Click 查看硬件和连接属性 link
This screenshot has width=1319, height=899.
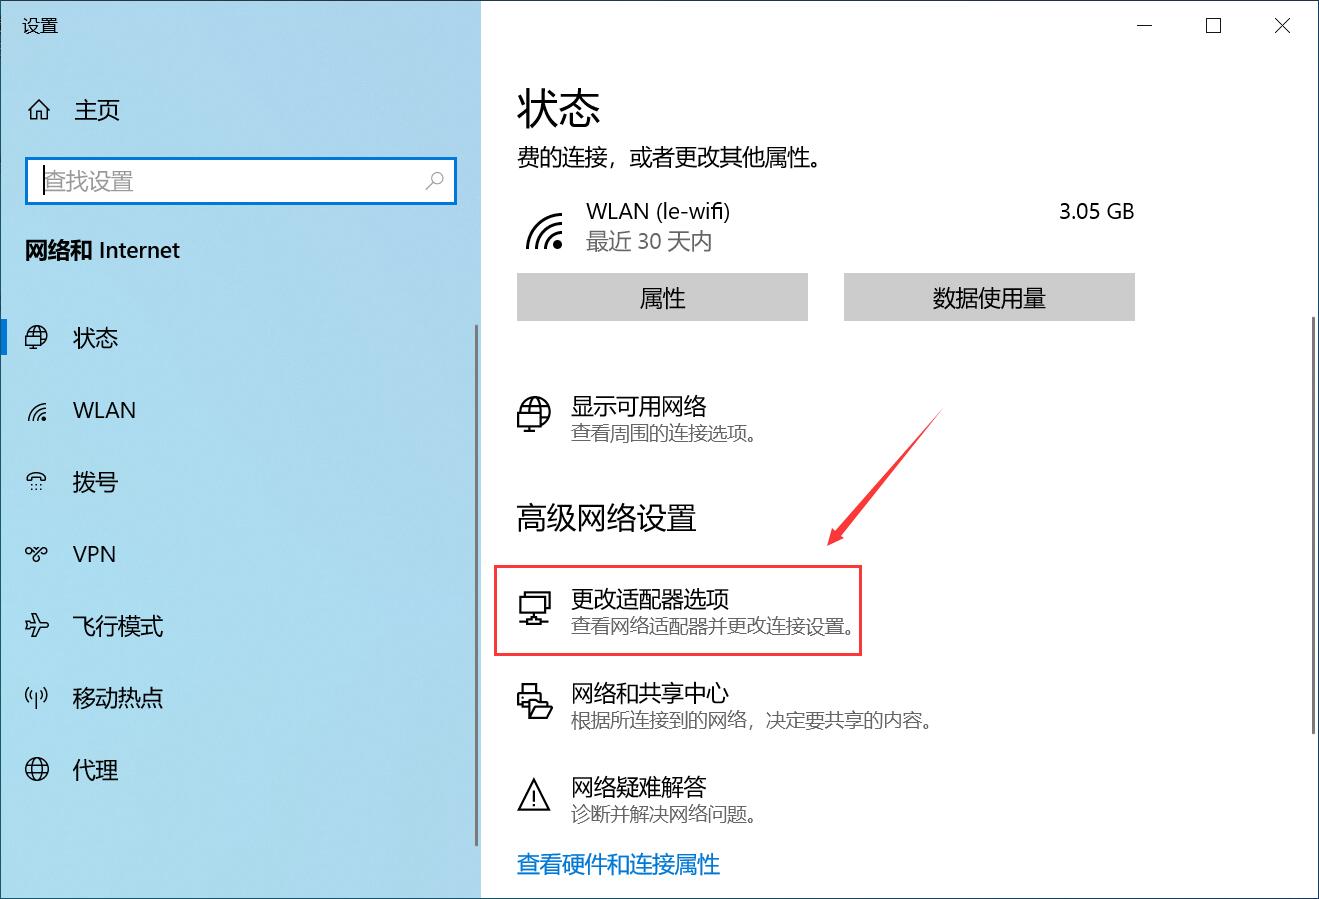pos(618,864)
